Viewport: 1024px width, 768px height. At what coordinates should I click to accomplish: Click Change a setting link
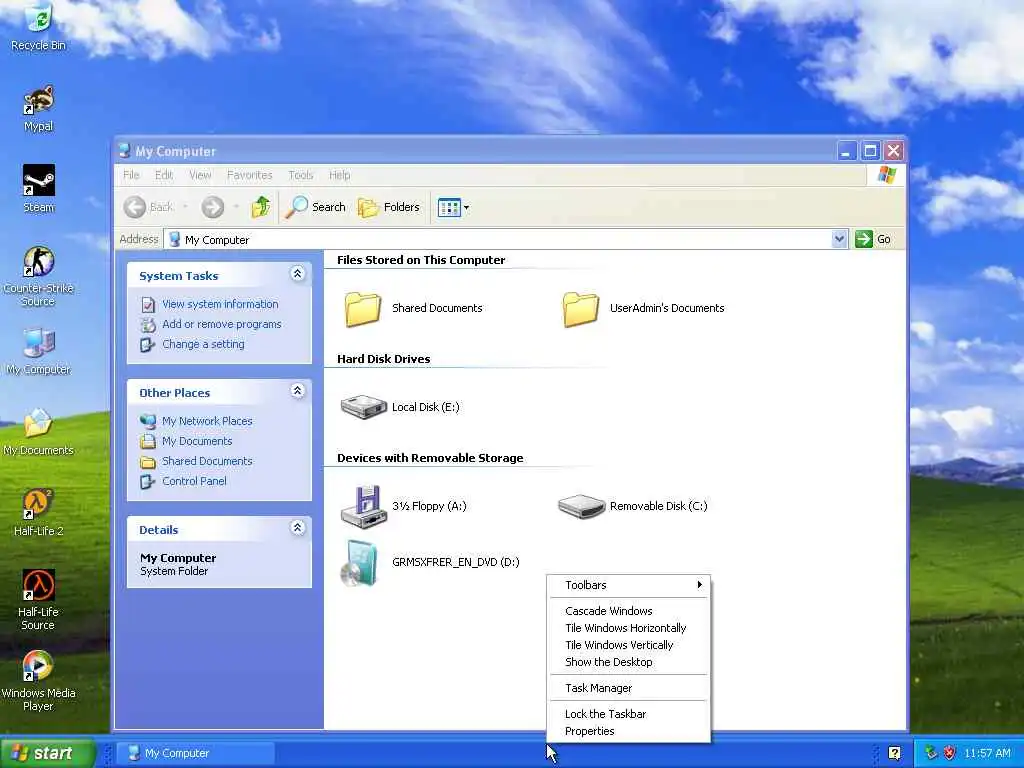[x=203, y=344]
